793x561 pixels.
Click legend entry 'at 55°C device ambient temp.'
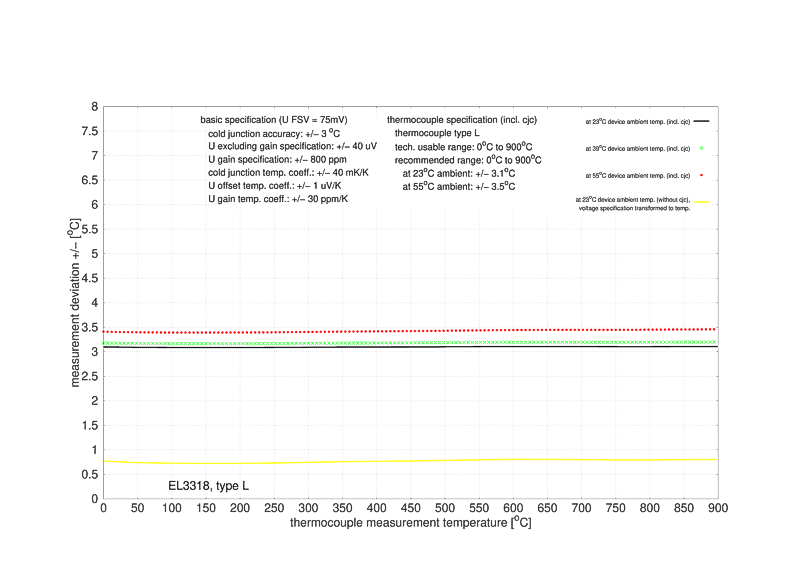tap(638, 176)
